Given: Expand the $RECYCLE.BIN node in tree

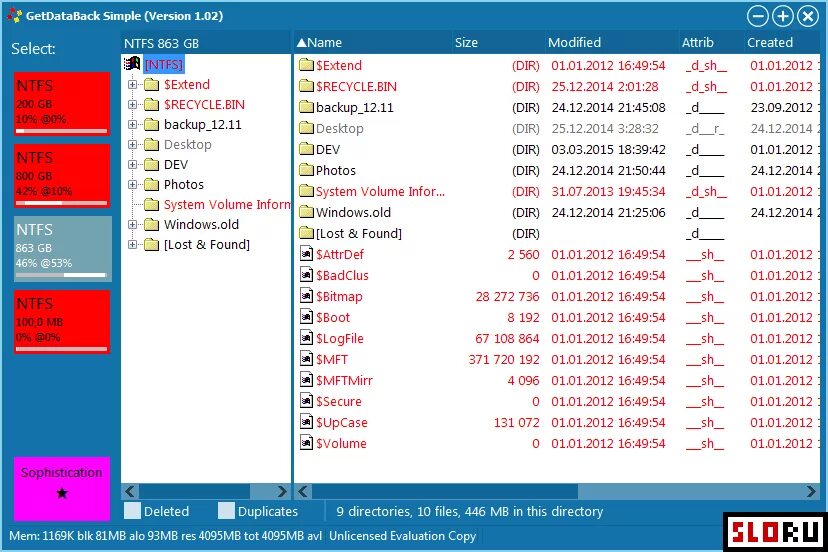Looking at the screenshot, I should pos(133,105).
